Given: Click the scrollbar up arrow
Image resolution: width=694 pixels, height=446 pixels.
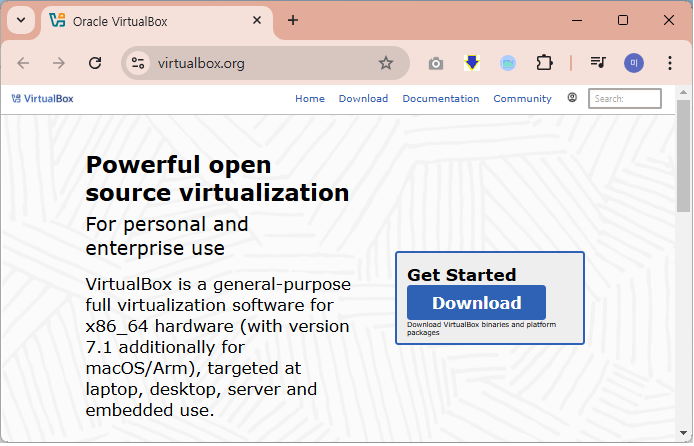Looking at the screenshot, I should pos(683,92).
